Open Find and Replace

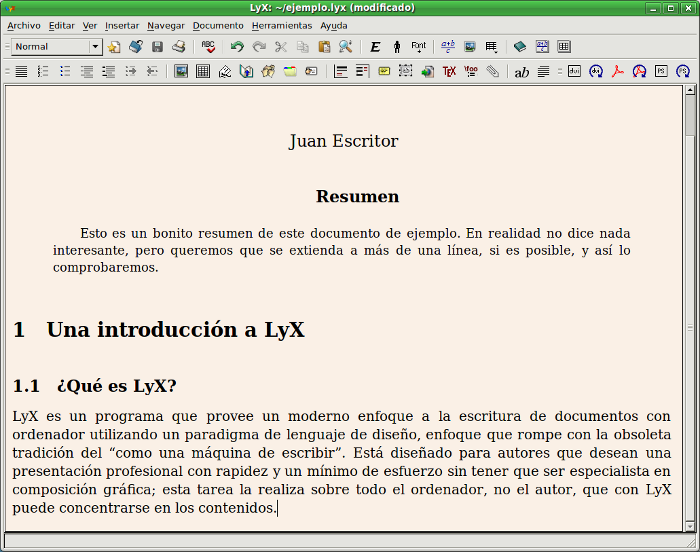(346, 46)
